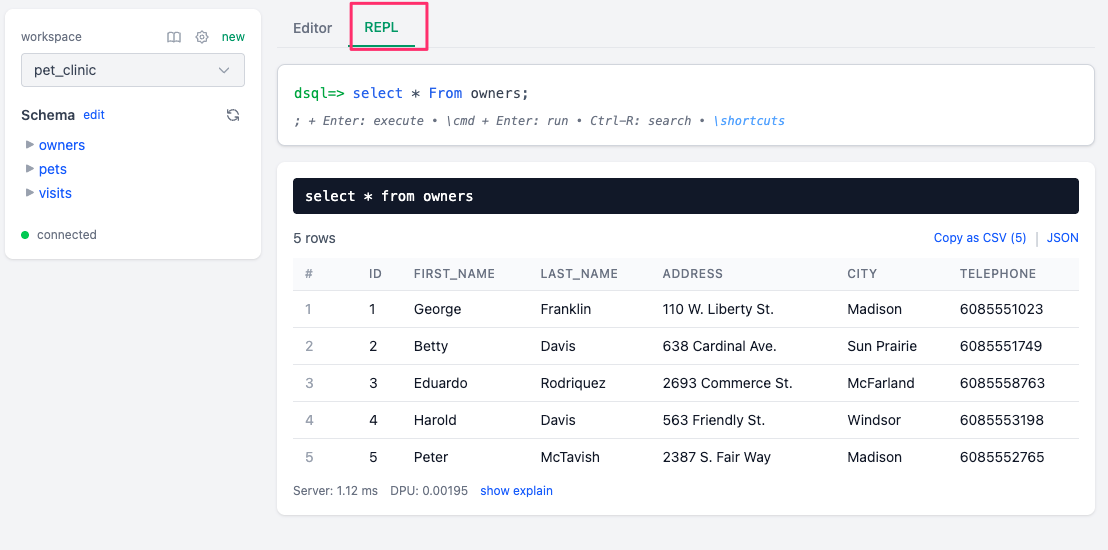Click into the dsql query input
Viewport: 1108px width, 550px height.
point(700,93)
